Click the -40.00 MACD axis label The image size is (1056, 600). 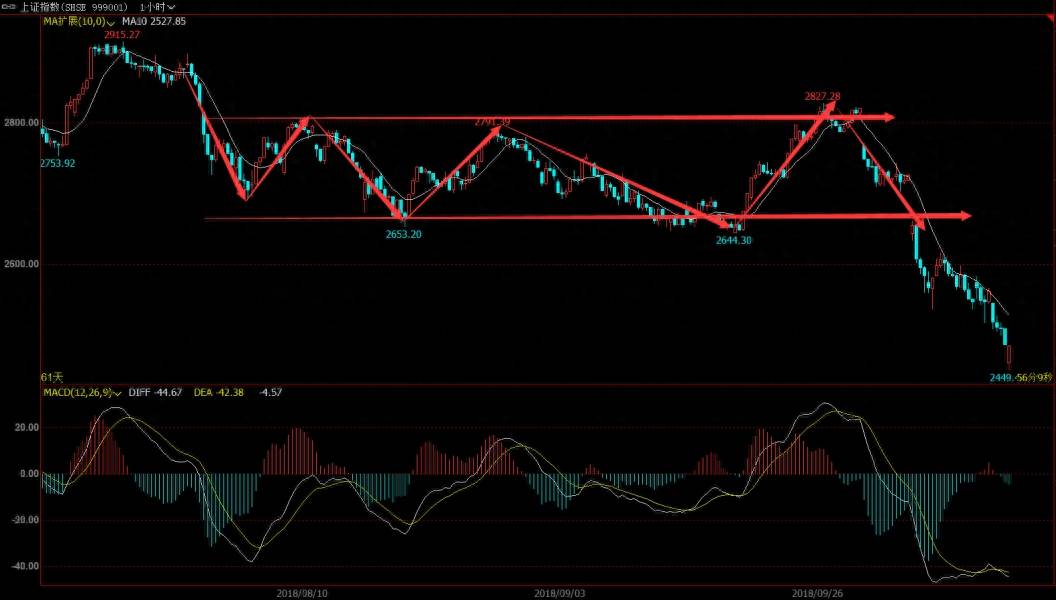point(24,566)
